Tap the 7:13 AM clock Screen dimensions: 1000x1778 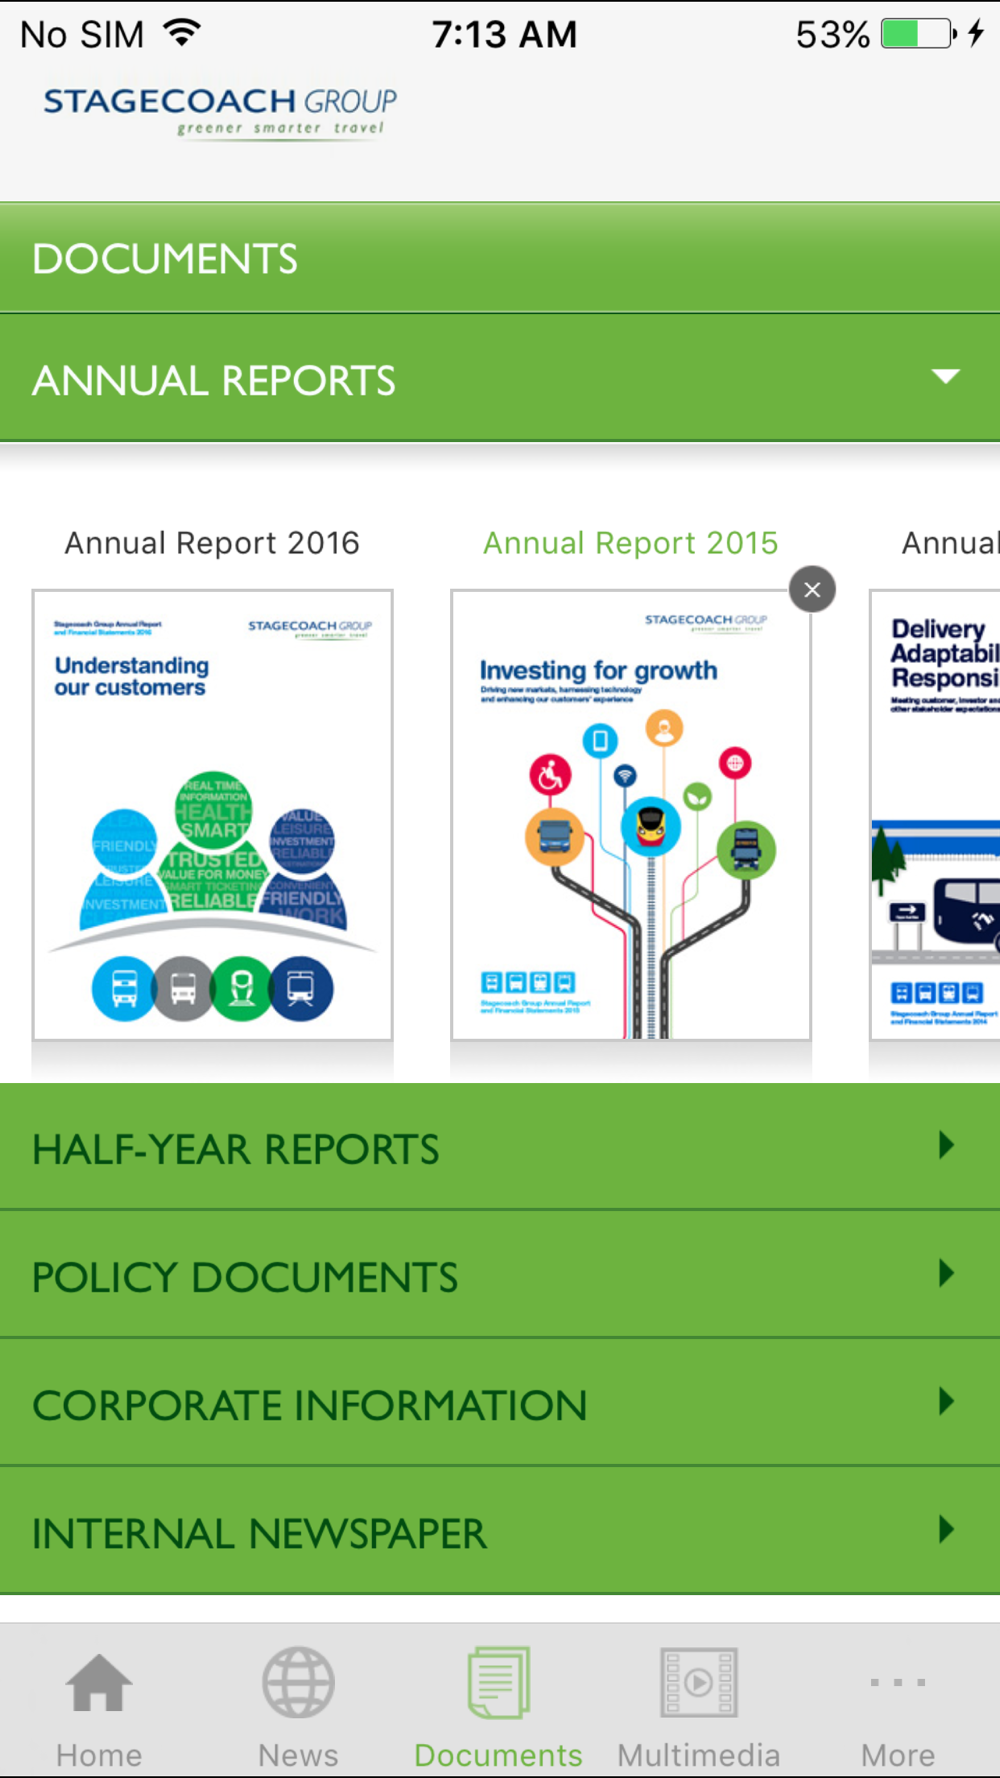pos(505,35)
